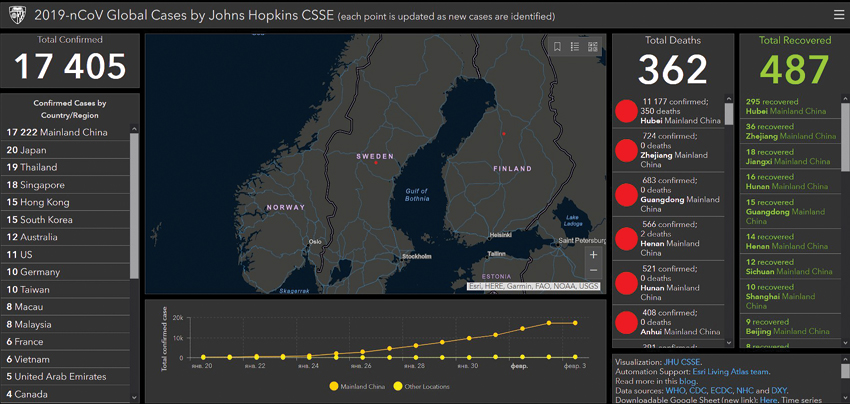Click the last chart point at февр. 3
The image size is (850, 404).
(x=575, y=323)
